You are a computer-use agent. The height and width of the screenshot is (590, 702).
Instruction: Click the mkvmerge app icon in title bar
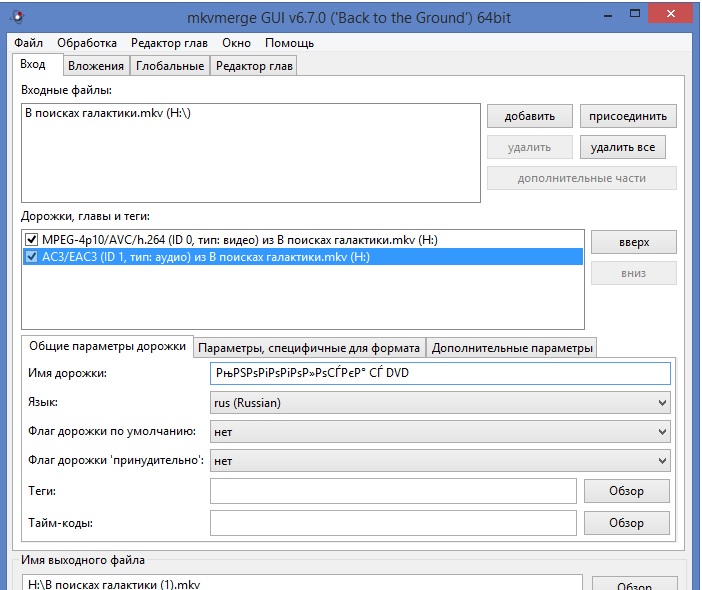(17, 17)
